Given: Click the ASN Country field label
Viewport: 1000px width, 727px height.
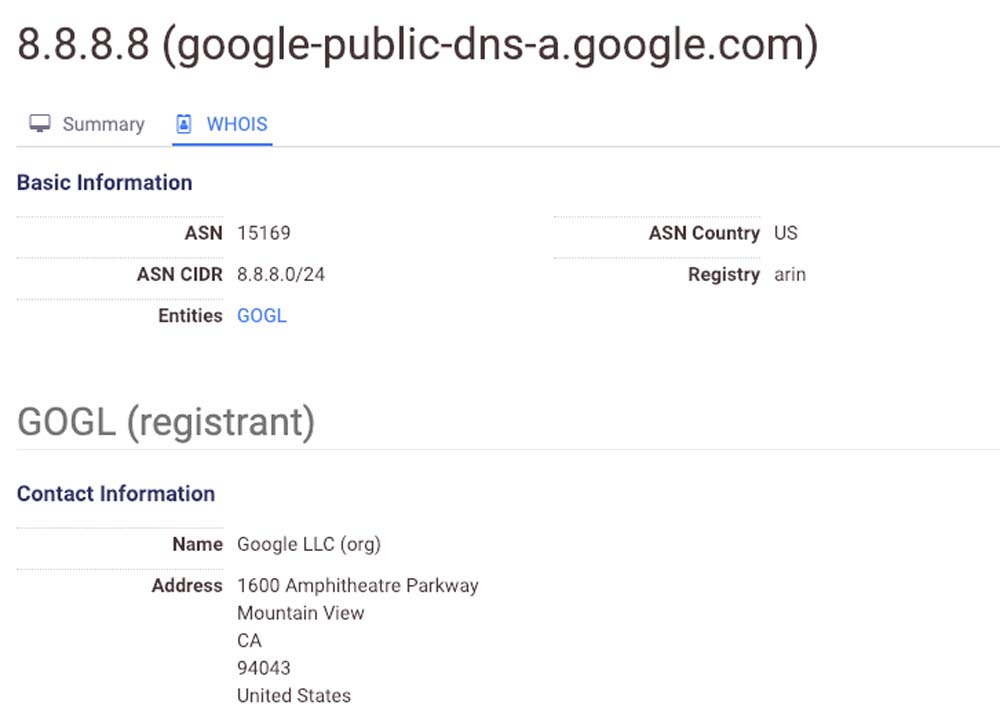Looking at the screenshot, I should (704, 233).
